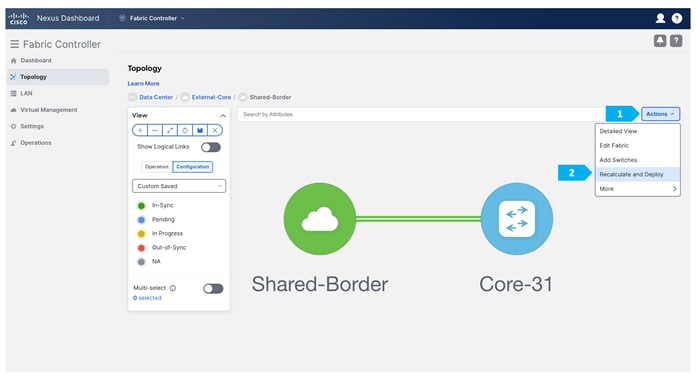Go to Data Center breadcrumb

point(156,97)
